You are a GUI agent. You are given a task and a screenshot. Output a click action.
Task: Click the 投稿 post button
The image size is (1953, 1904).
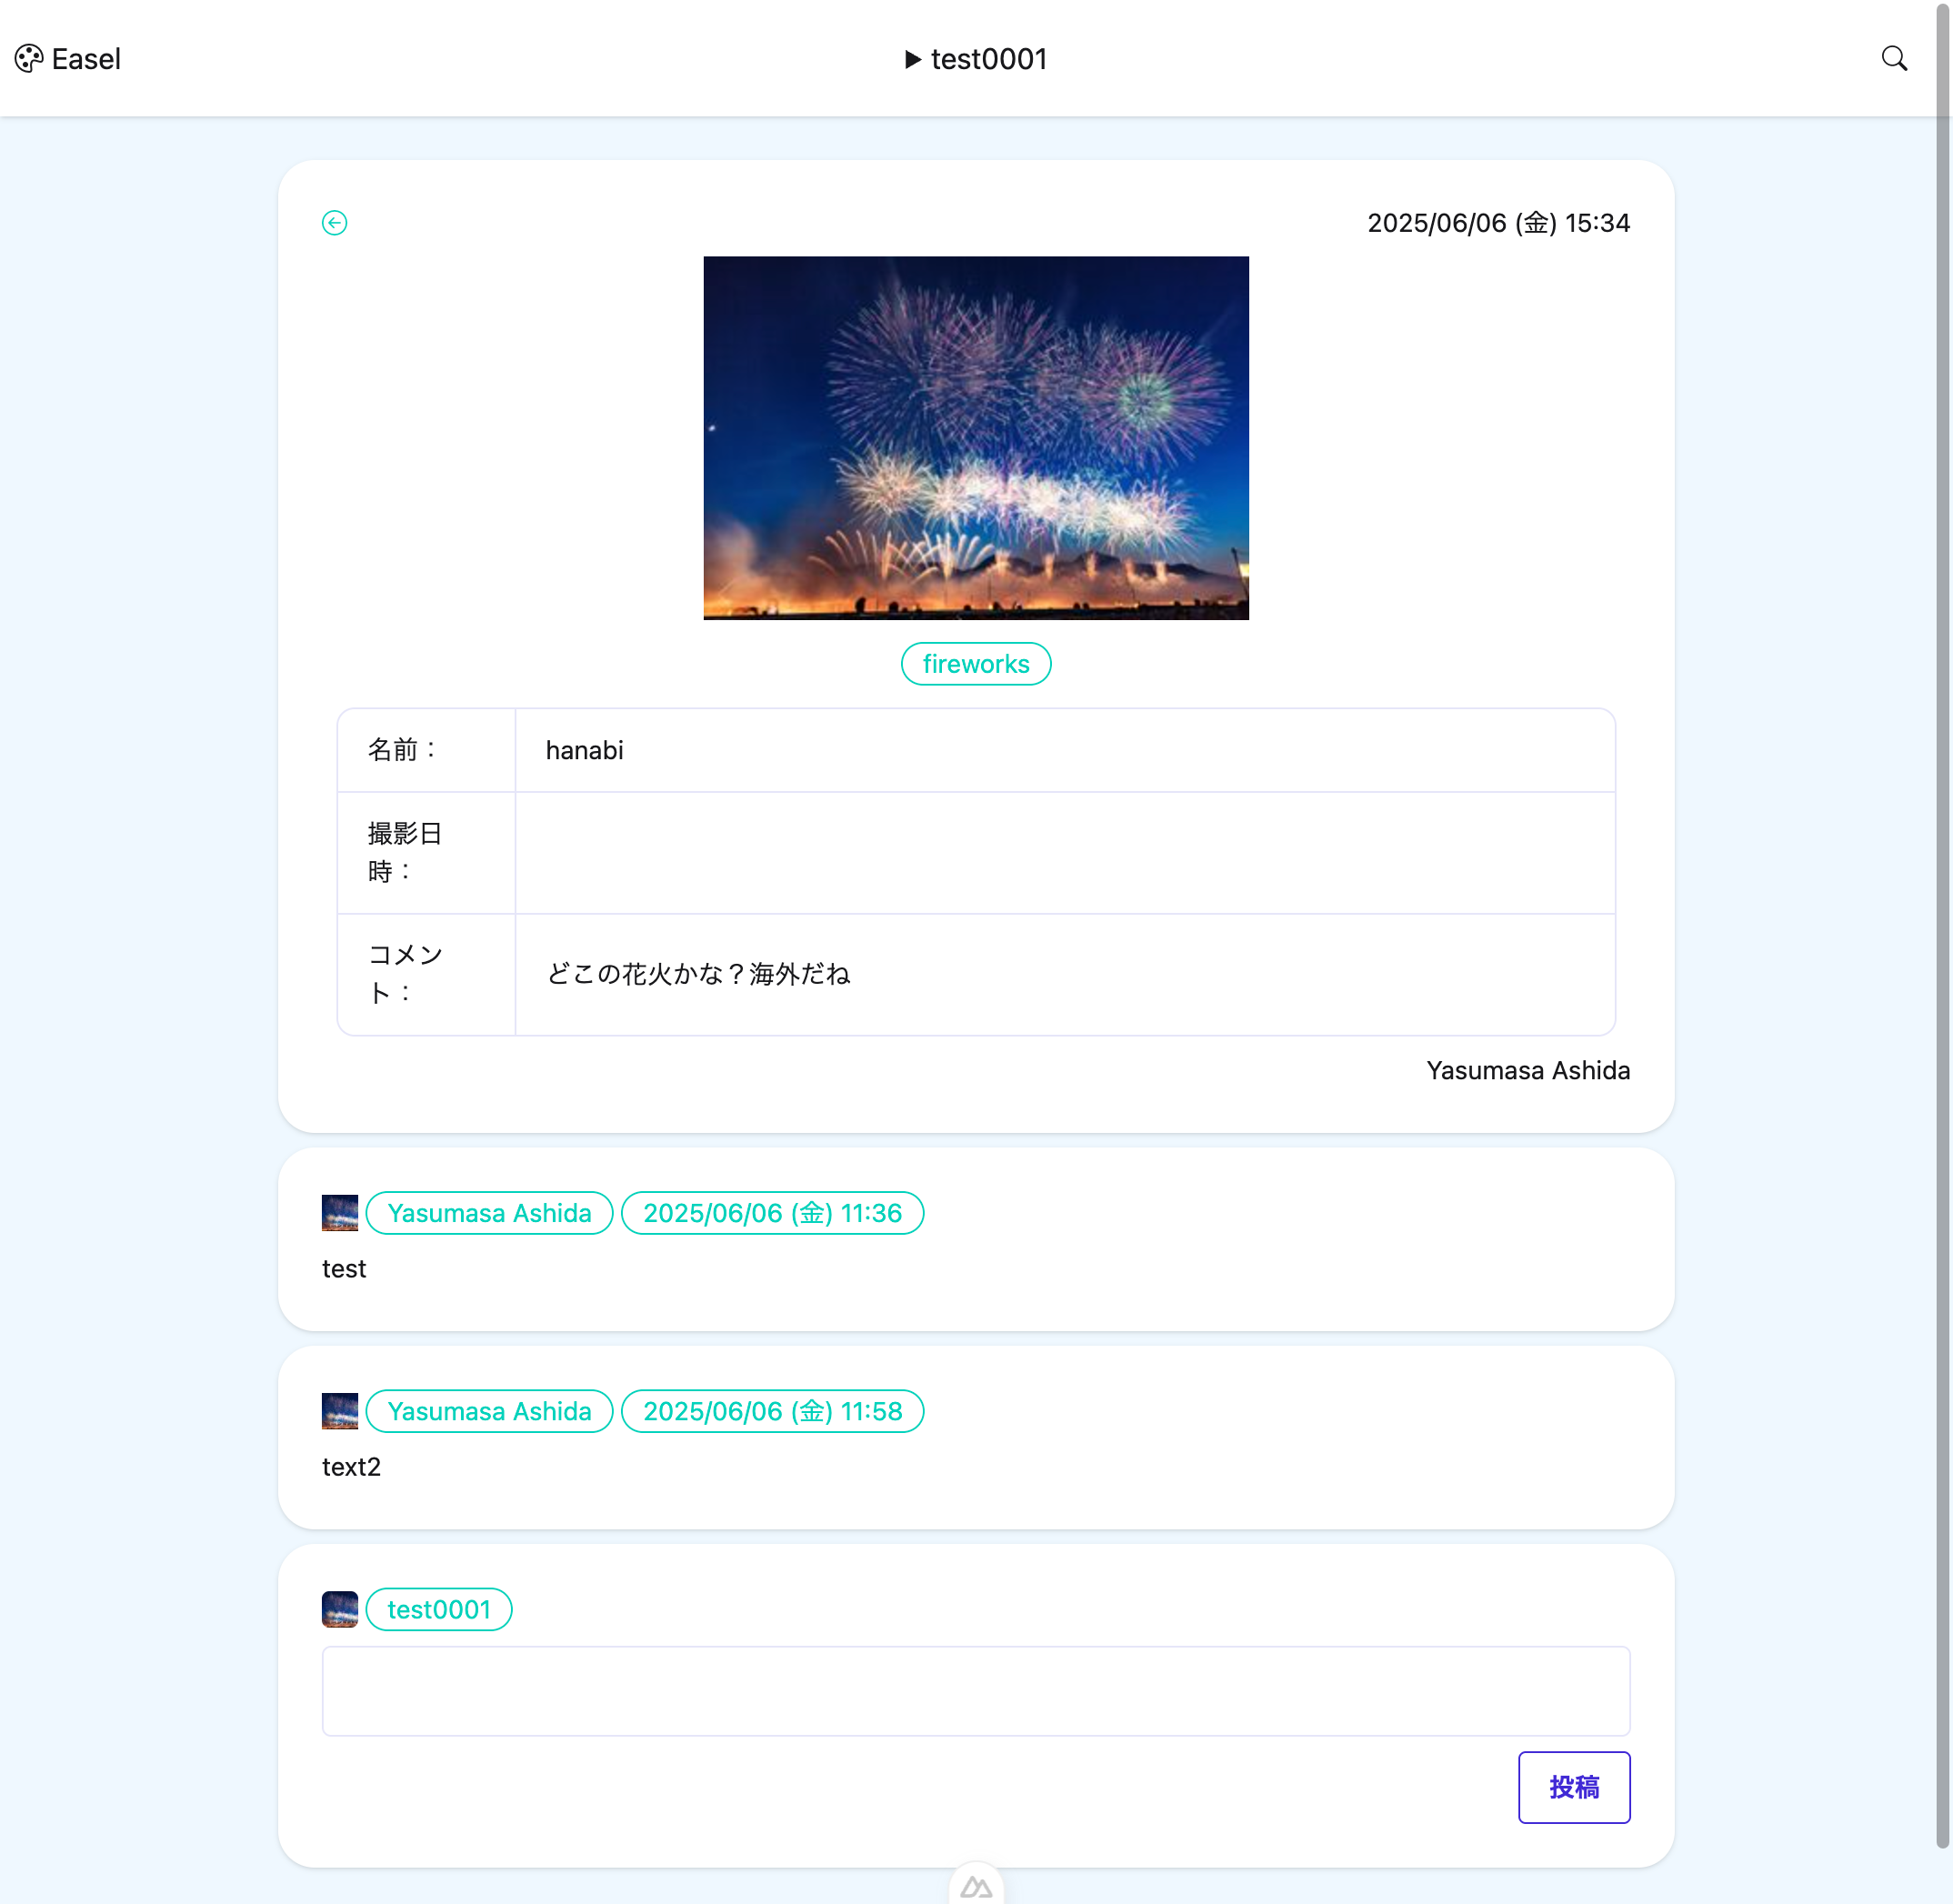(x=1574, y=1787)
